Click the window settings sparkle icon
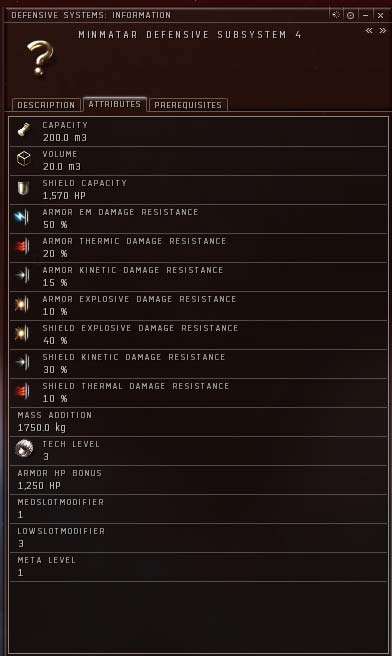392x656 pixels. (x=336, y=15)
